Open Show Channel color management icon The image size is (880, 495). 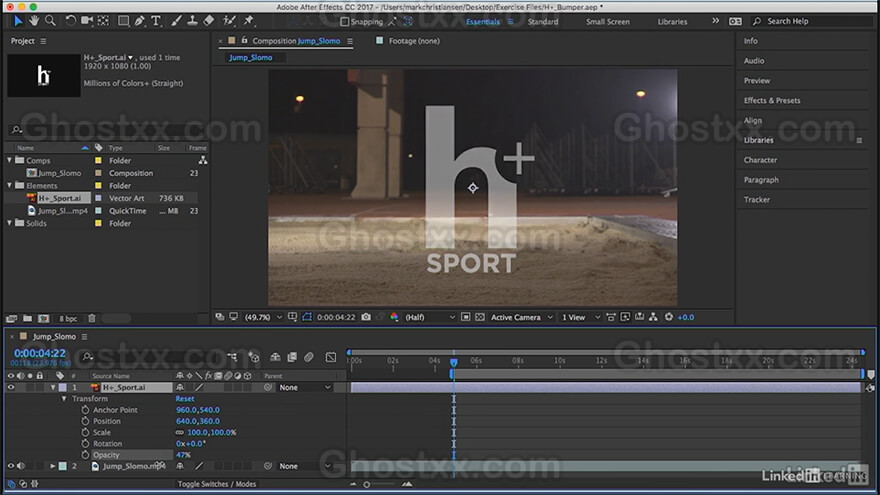(394, 317)
